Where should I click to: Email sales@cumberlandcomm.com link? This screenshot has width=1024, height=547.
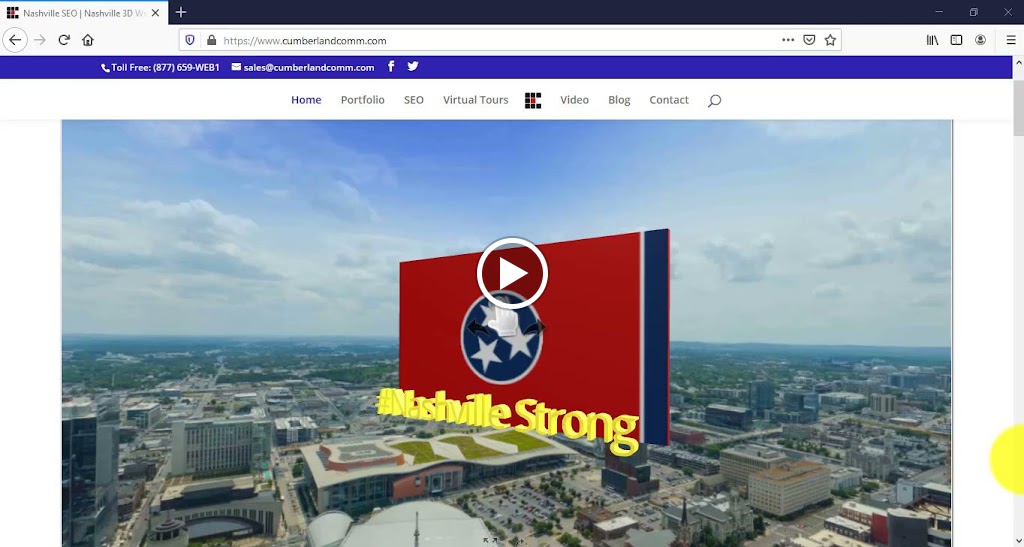pos(303,67)
